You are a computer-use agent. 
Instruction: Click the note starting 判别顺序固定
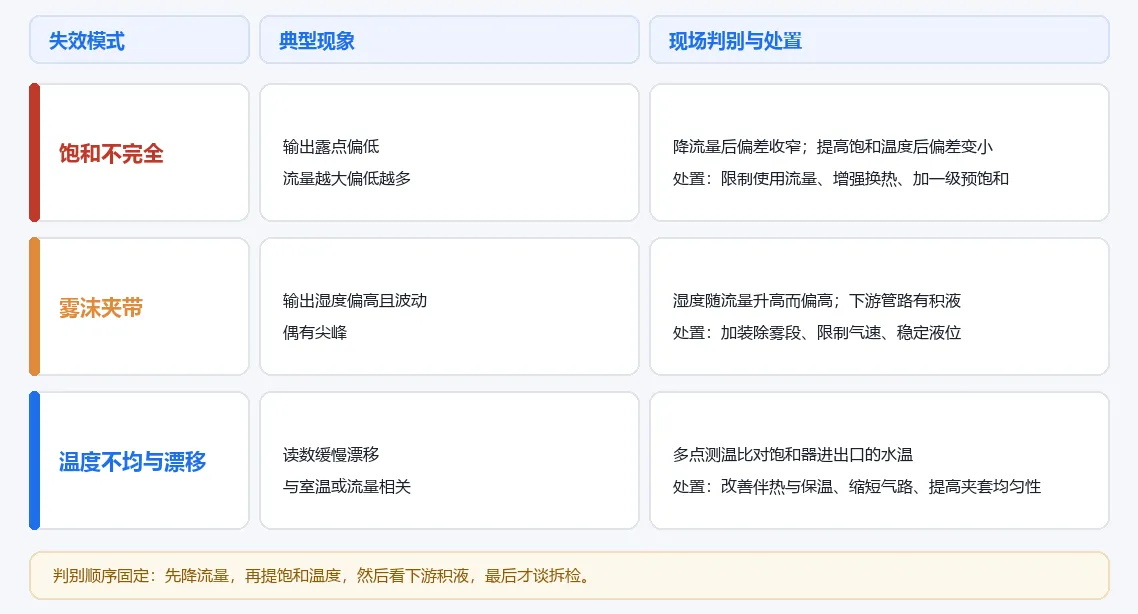pyautogui.click(x=569, y=576)
